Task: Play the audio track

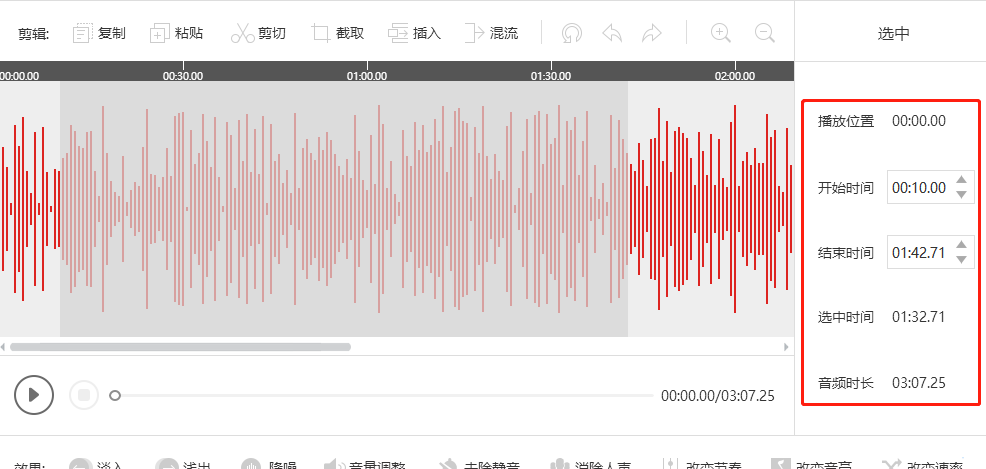Action: [x=34, y=395]
